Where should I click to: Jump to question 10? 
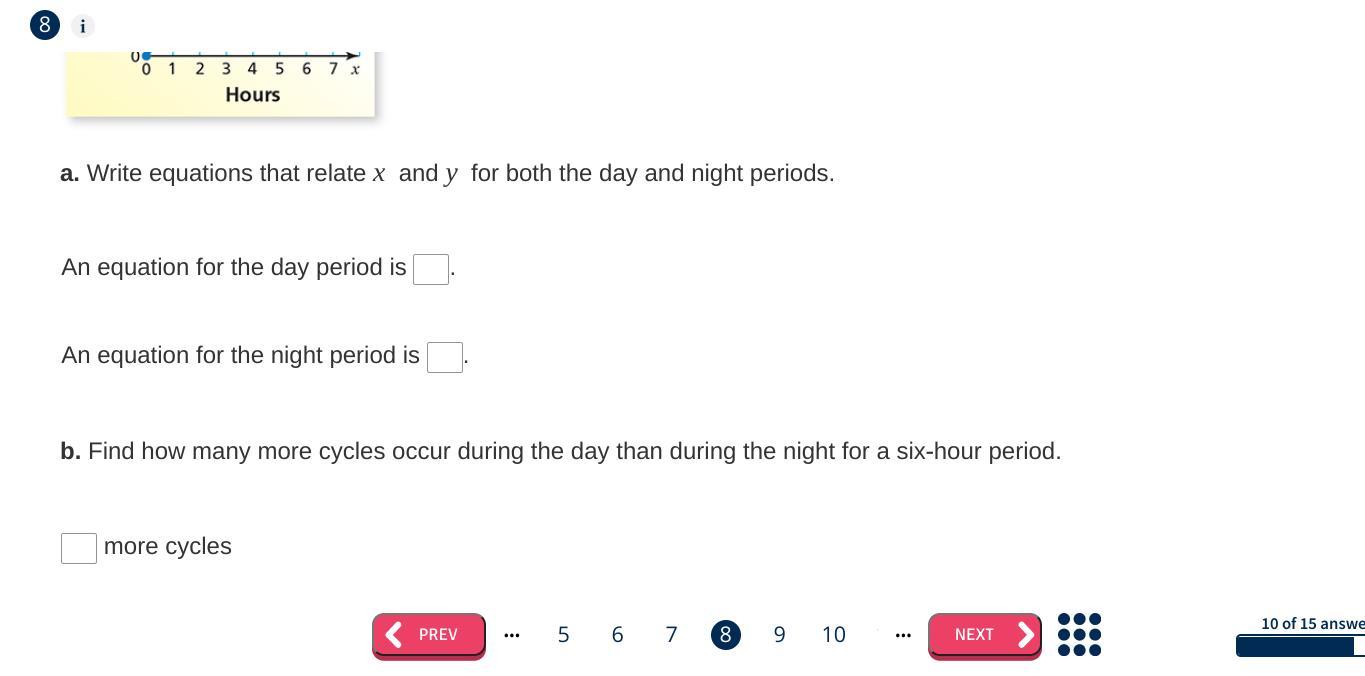pyautogui.click(x=834, y=635)
